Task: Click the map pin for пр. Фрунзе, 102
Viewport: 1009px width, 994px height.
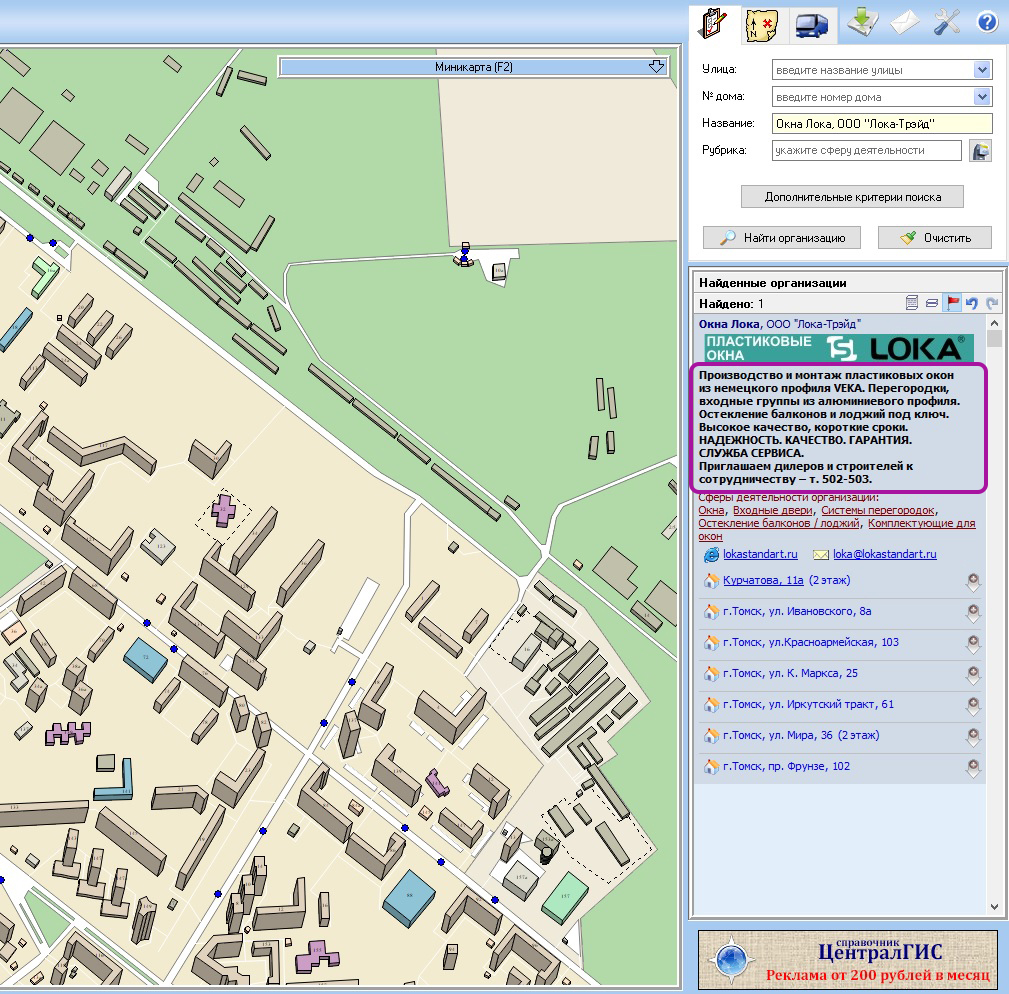Action: click(x=973, y=768)
